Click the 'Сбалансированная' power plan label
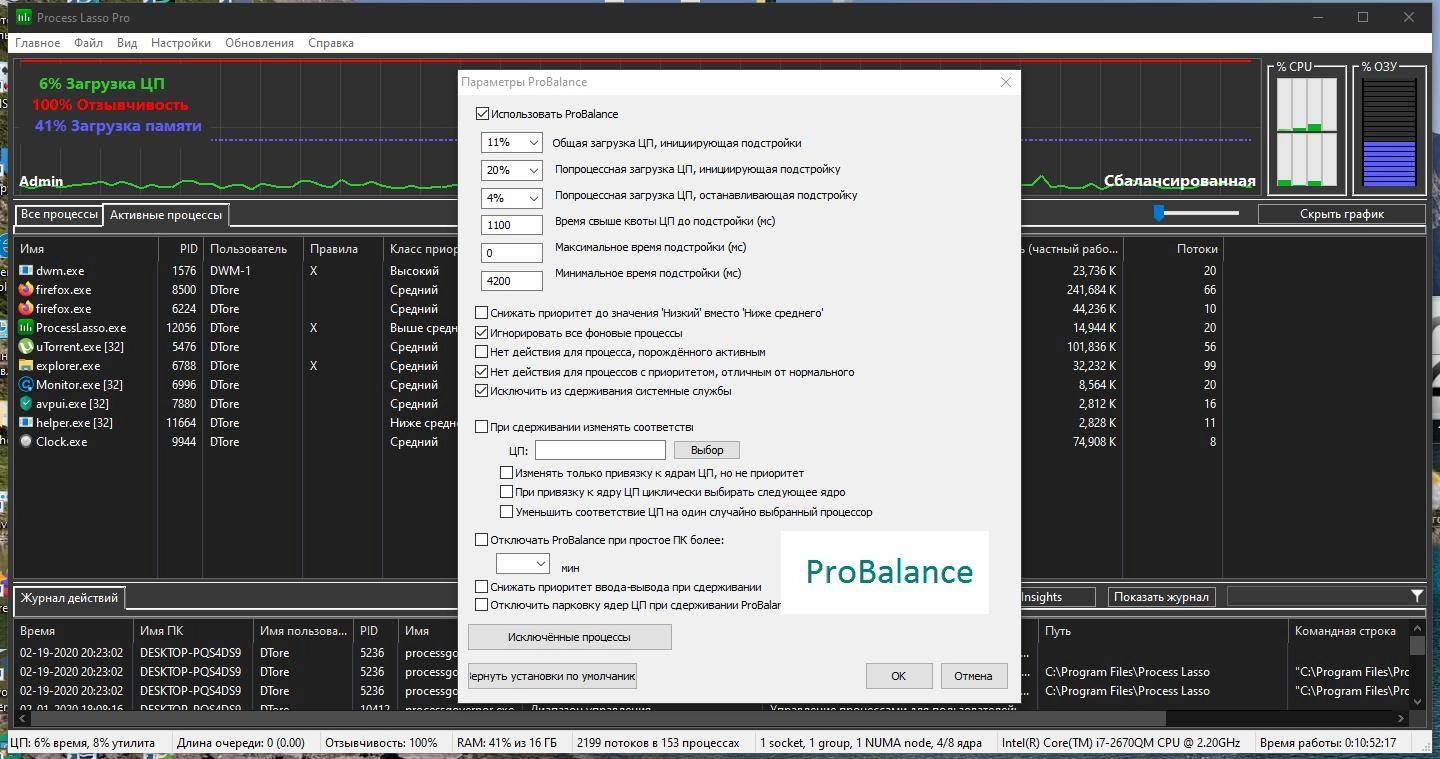The width and height of the screenshot is (1440, 759). tap(1179, 181)
